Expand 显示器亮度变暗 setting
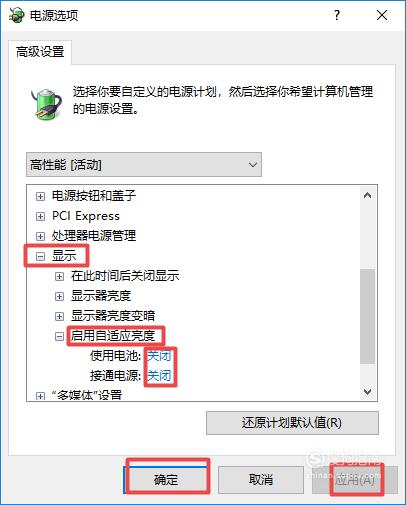Viewport: 406px width, 505px height. click(59, 316)
